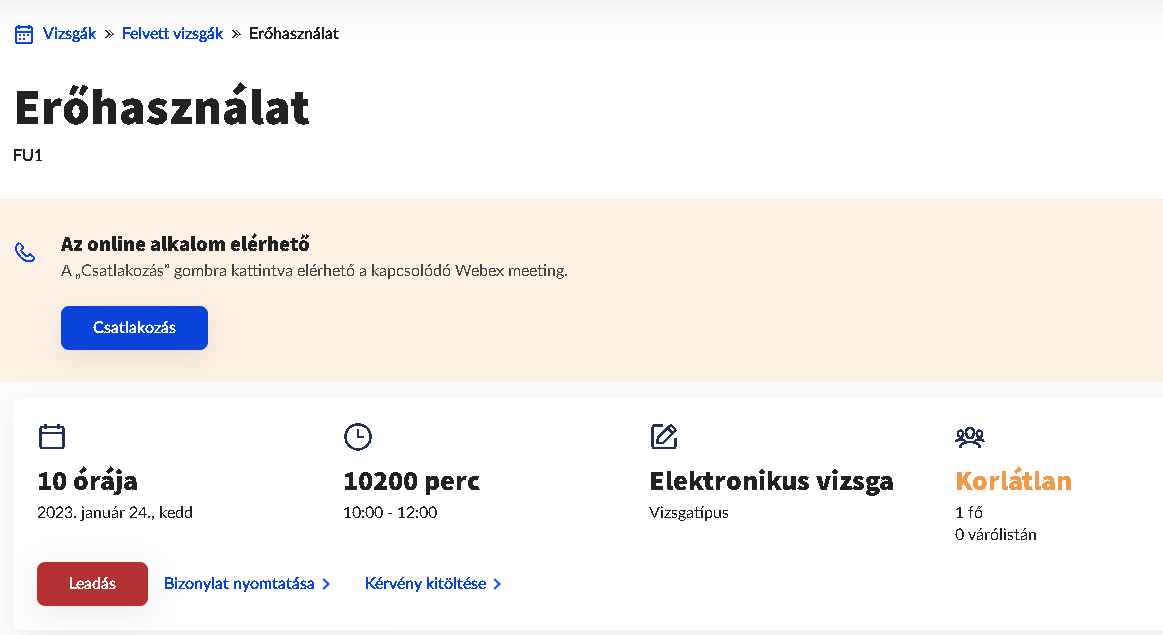Click the calendar icon above "10 órája"
1163x635 pixels.
coord(52,436)
